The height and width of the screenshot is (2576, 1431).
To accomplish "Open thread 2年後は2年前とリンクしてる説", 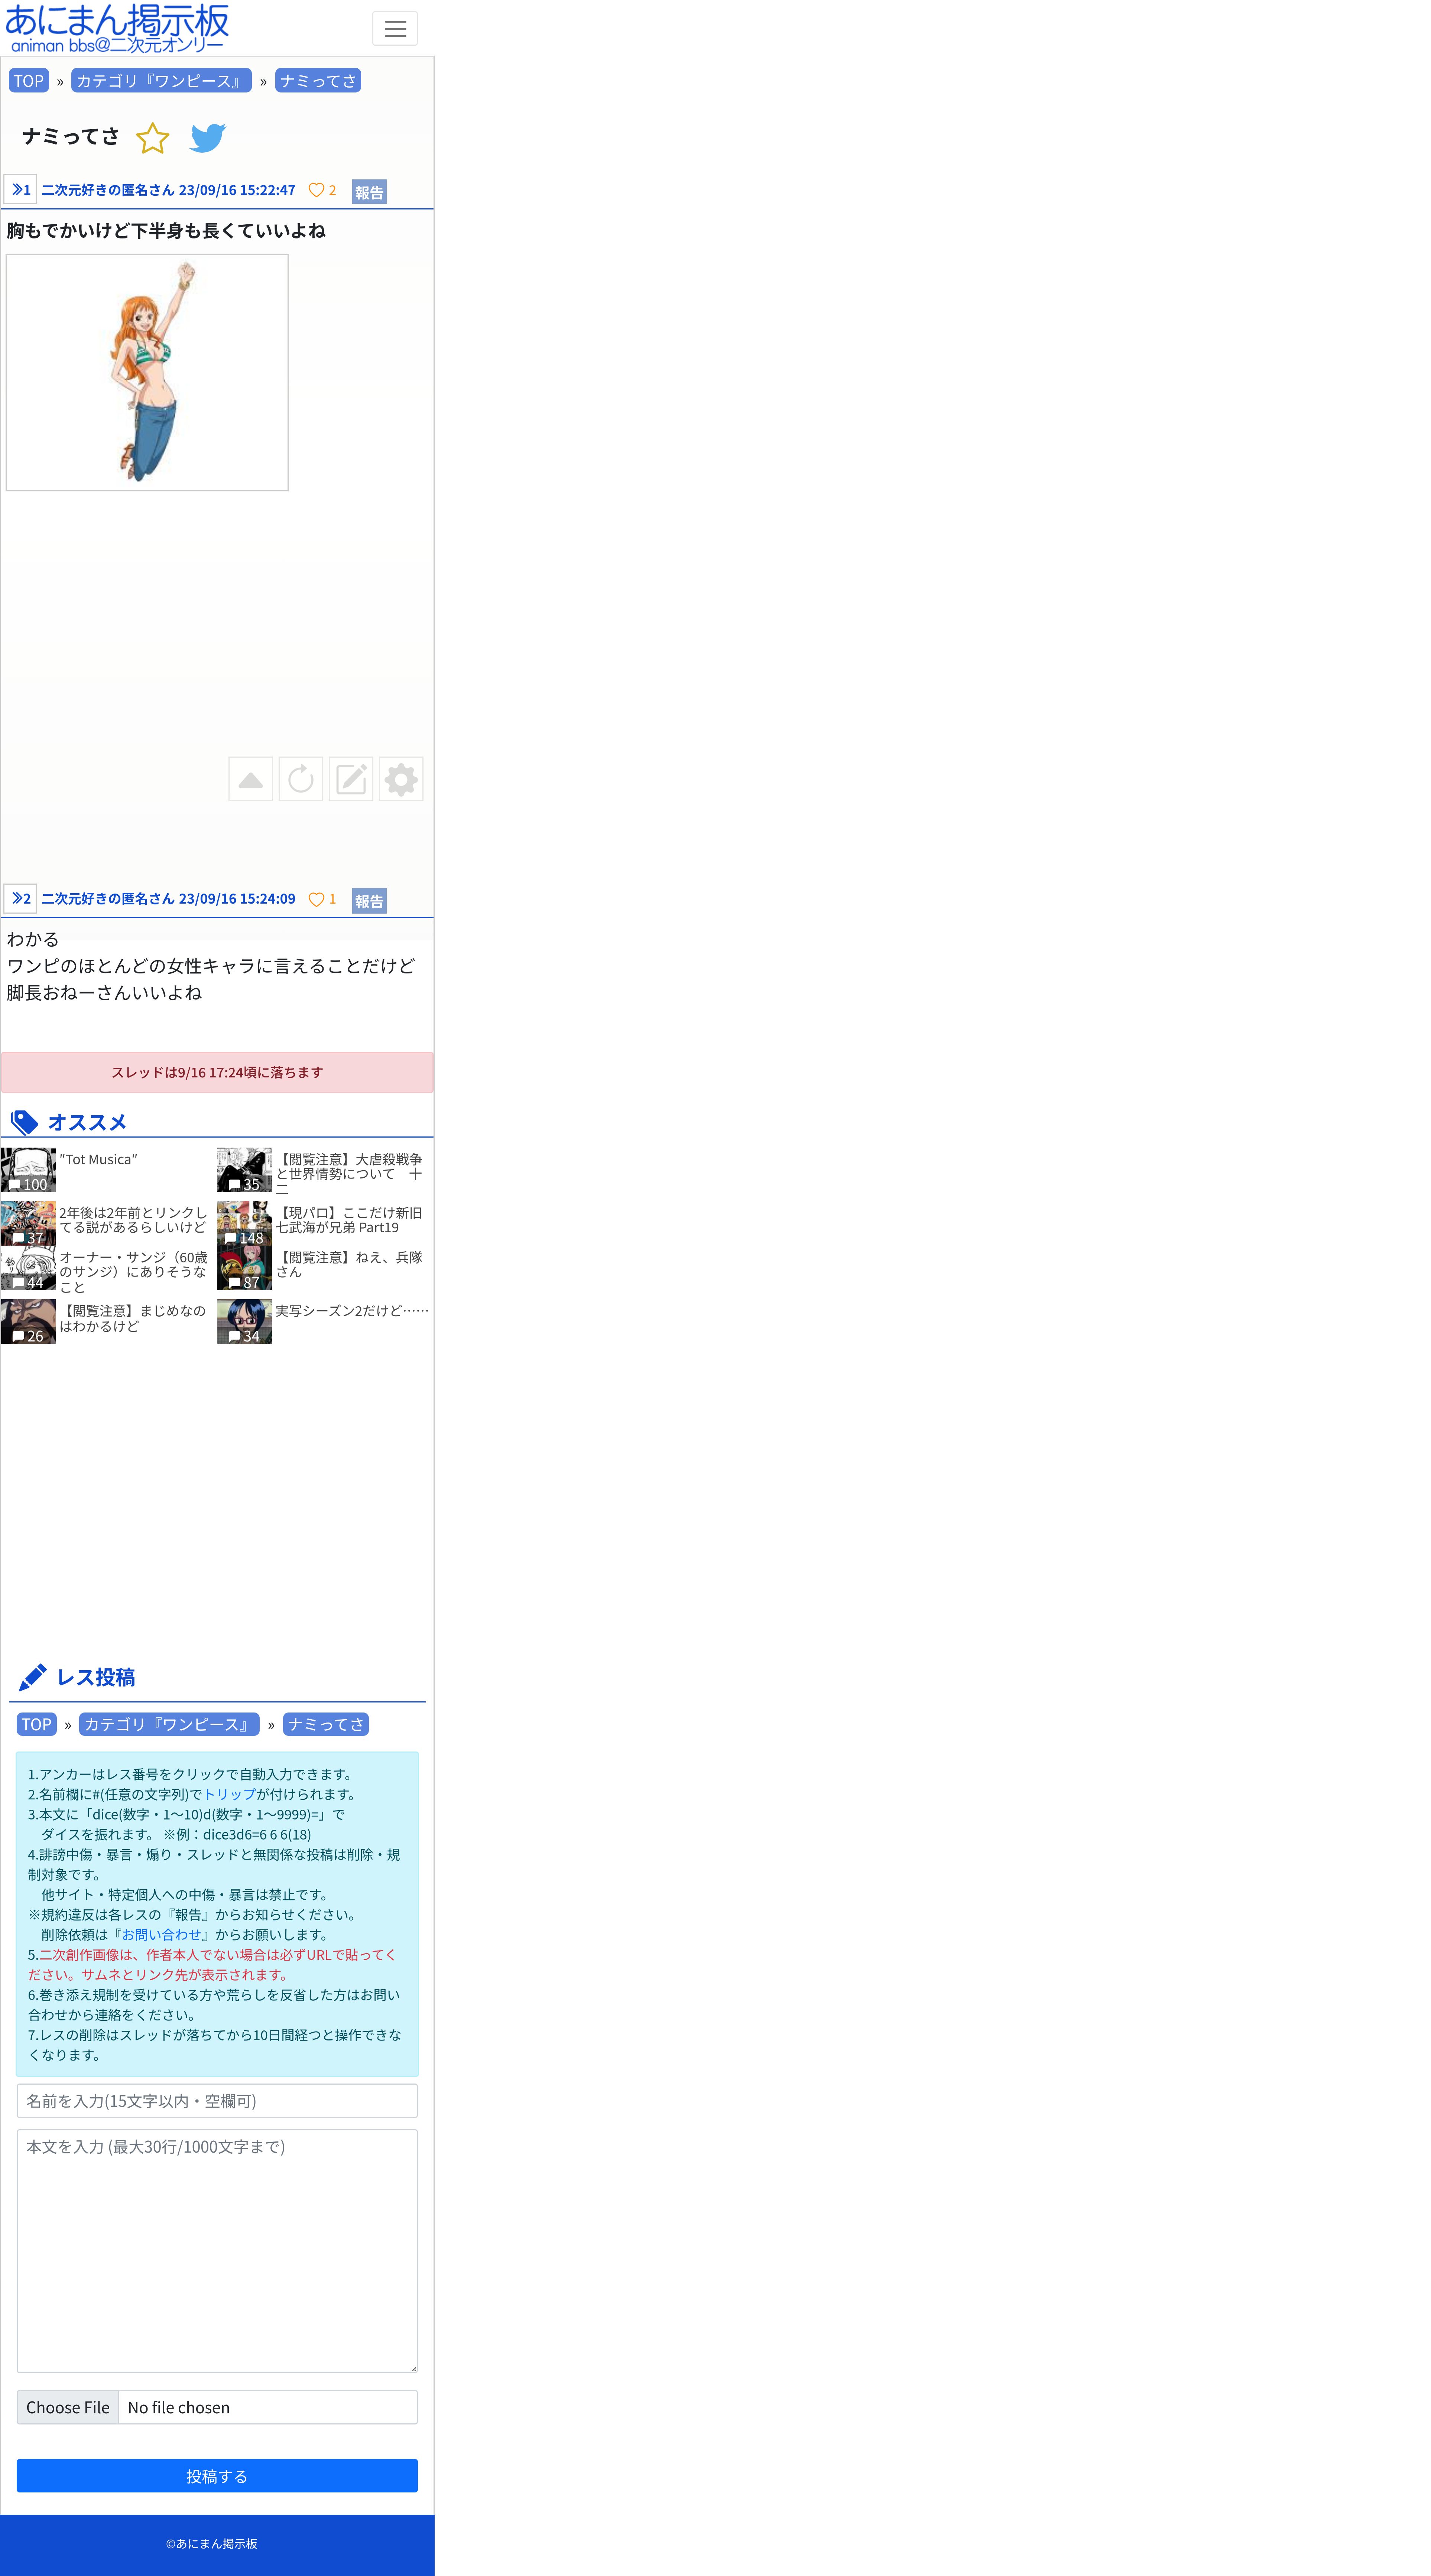I will [x=133, y=1220].
